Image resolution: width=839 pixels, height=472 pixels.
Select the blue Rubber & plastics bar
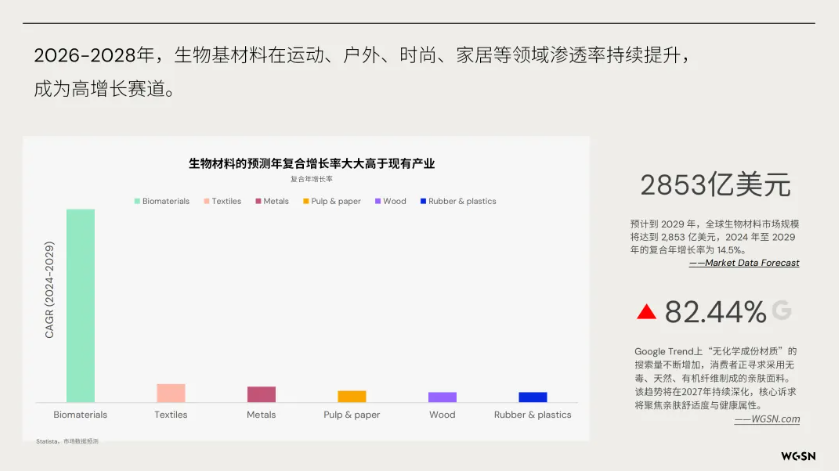(533, 397)
